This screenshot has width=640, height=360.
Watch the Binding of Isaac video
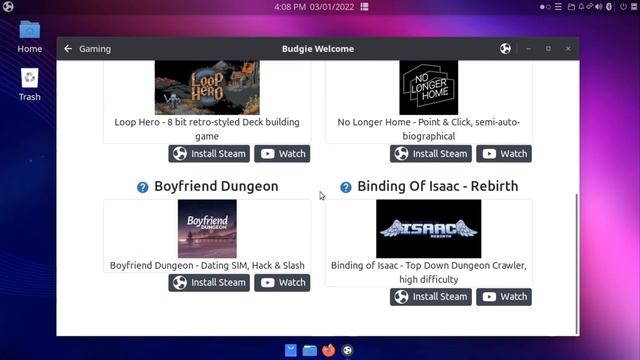pyautogui.click(x=504, y=297)
